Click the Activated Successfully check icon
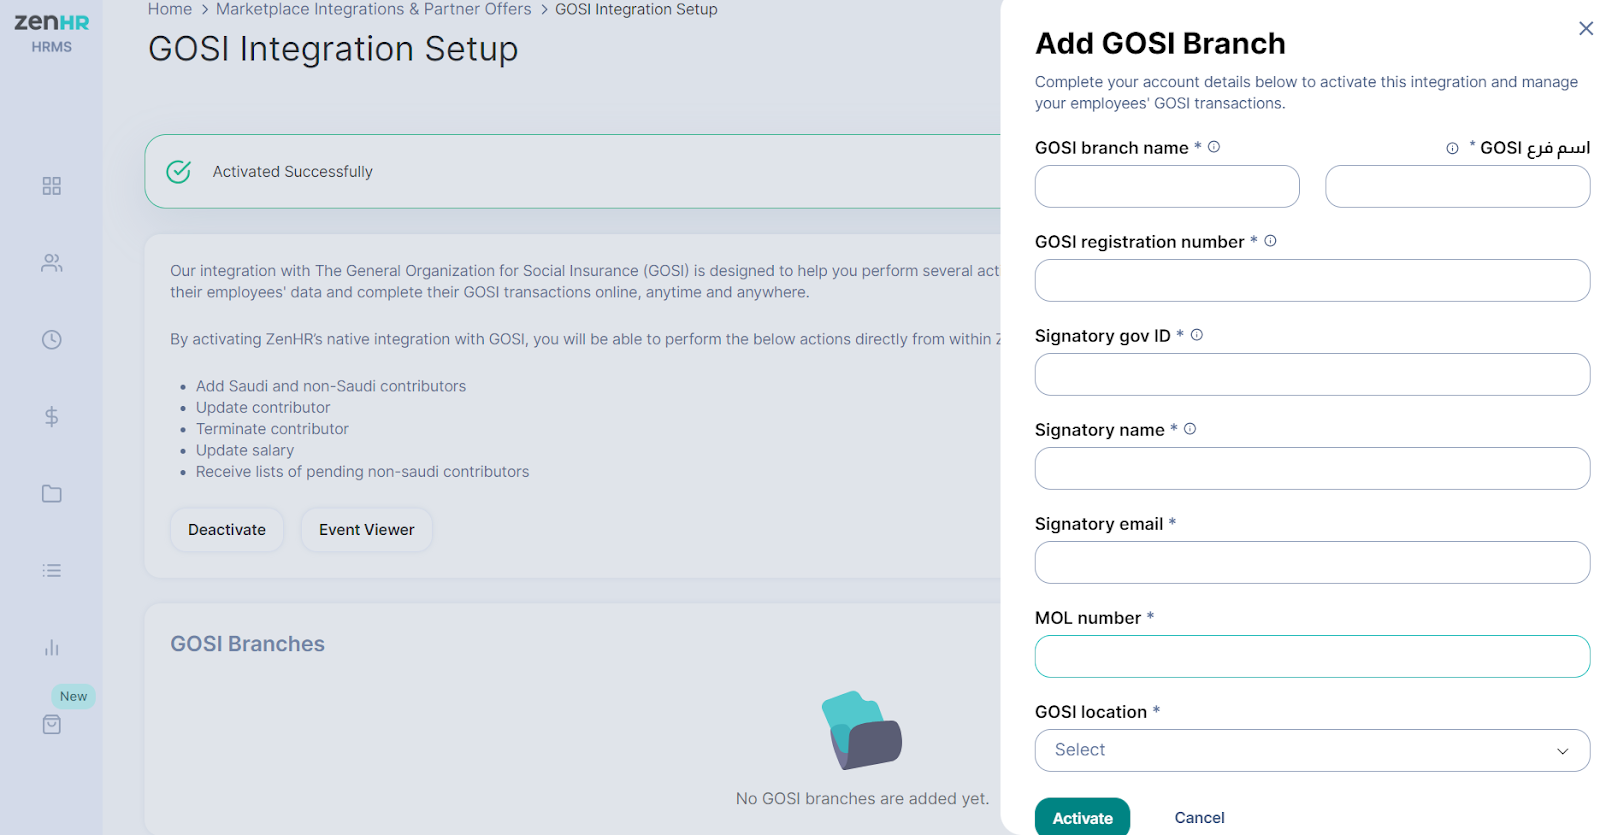 tap(179, 172)
